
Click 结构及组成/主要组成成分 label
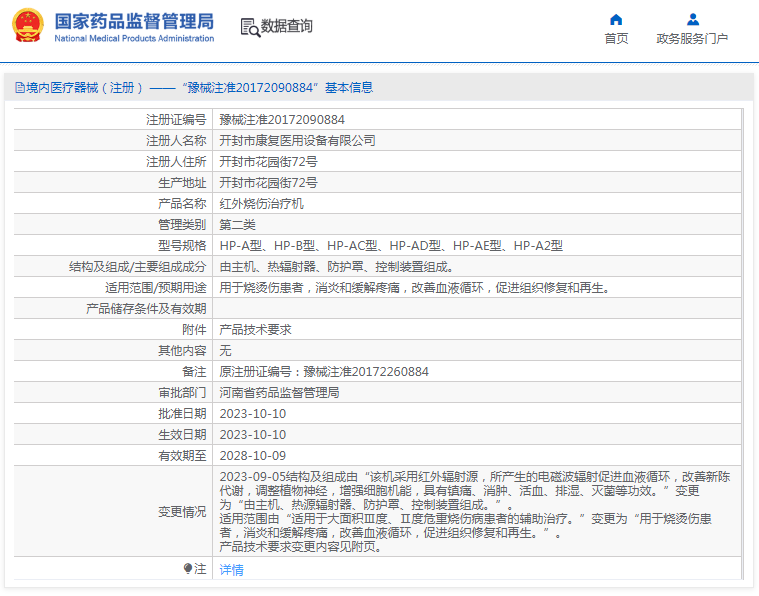(x=137, y=267)
